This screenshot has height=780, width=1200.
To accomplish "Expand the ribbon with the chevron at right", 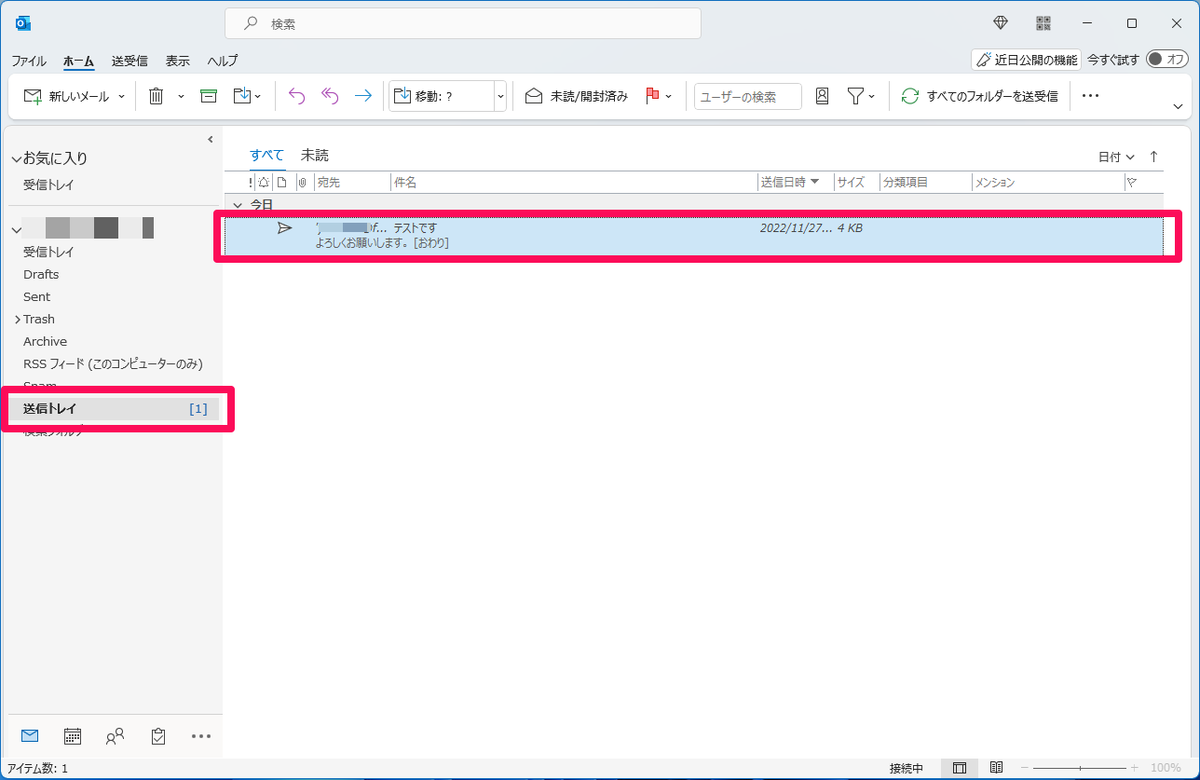I will point(1178,106).
